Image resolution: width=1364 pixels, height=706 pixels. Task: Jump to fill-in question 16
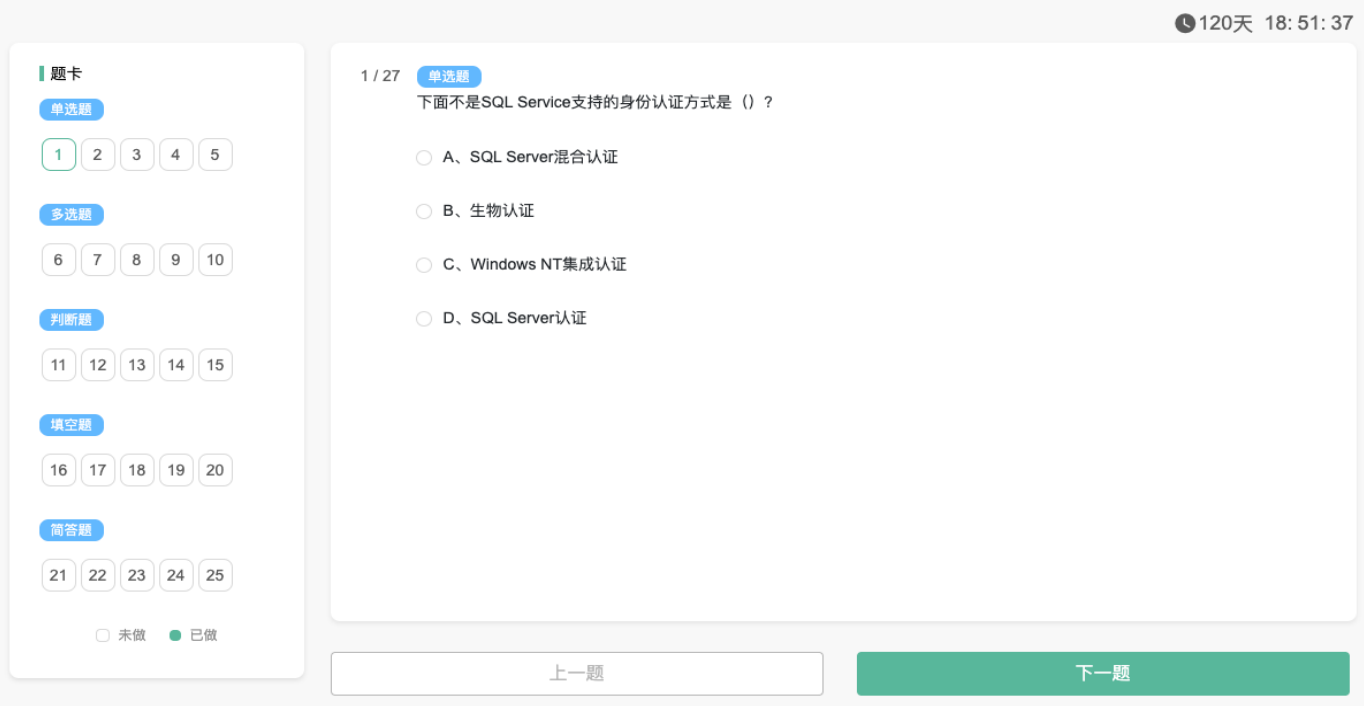tap(59, 470)
